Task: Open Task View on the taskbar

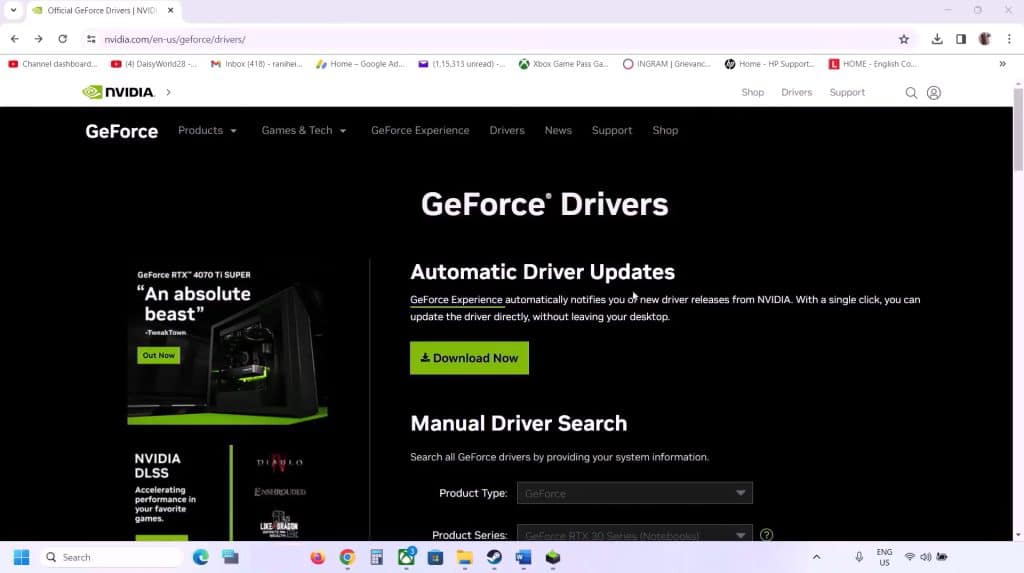Action: point(230,557)
